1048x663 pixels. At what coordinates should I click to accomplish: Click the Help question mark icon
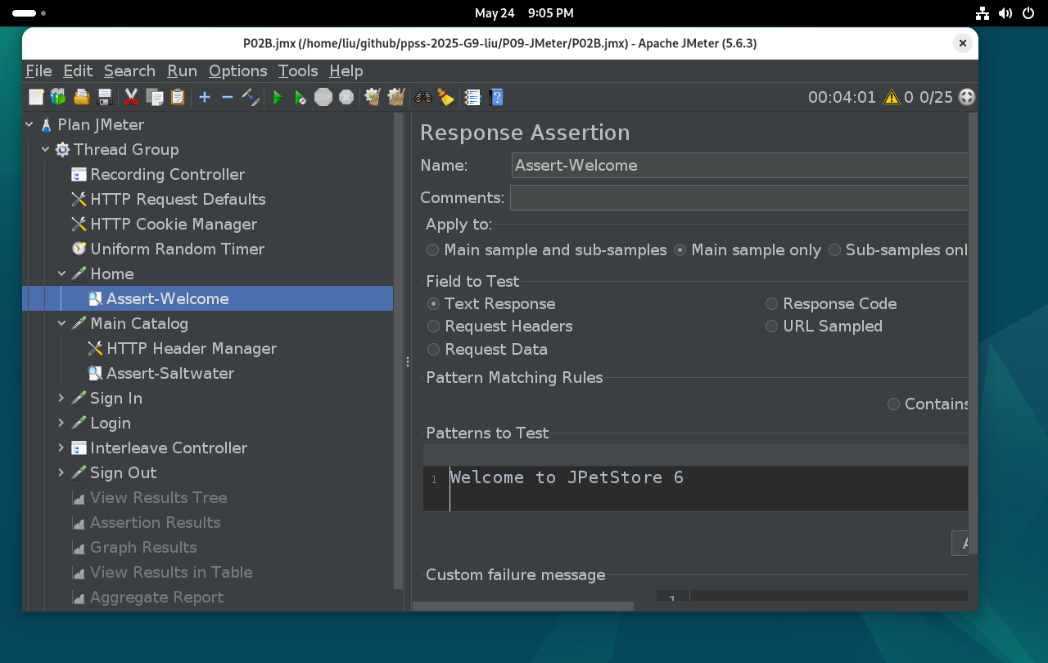click(x=497, y=98)
